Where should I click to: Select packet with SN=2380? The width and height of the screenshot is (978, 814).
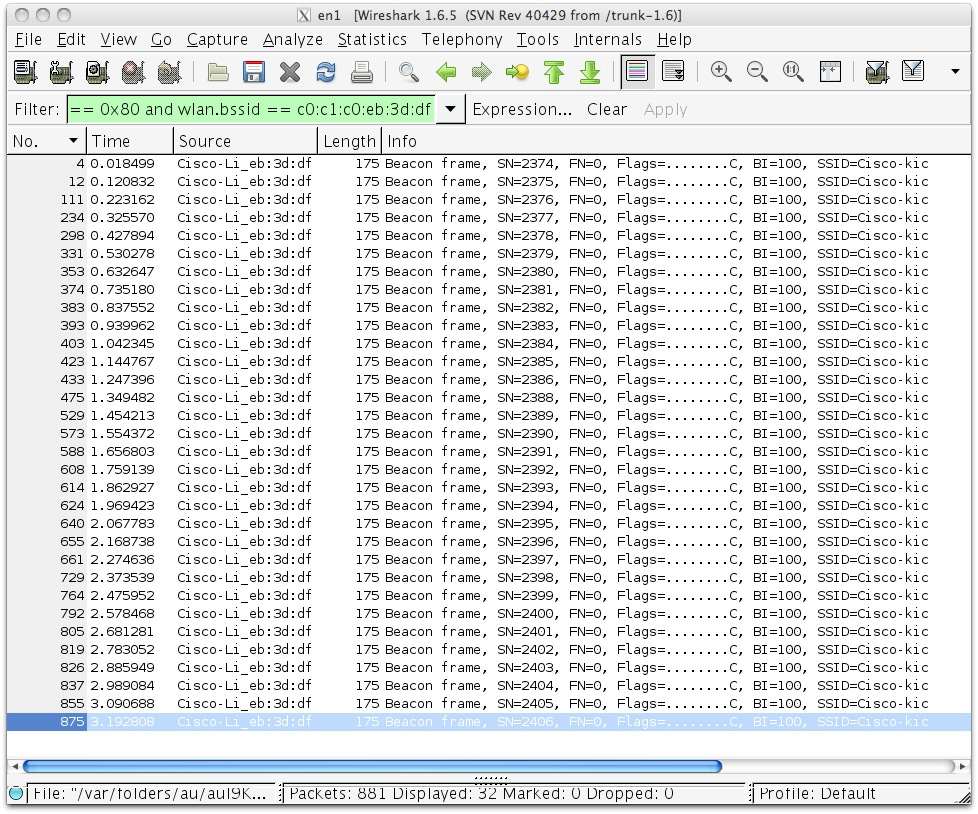[489, 271]
